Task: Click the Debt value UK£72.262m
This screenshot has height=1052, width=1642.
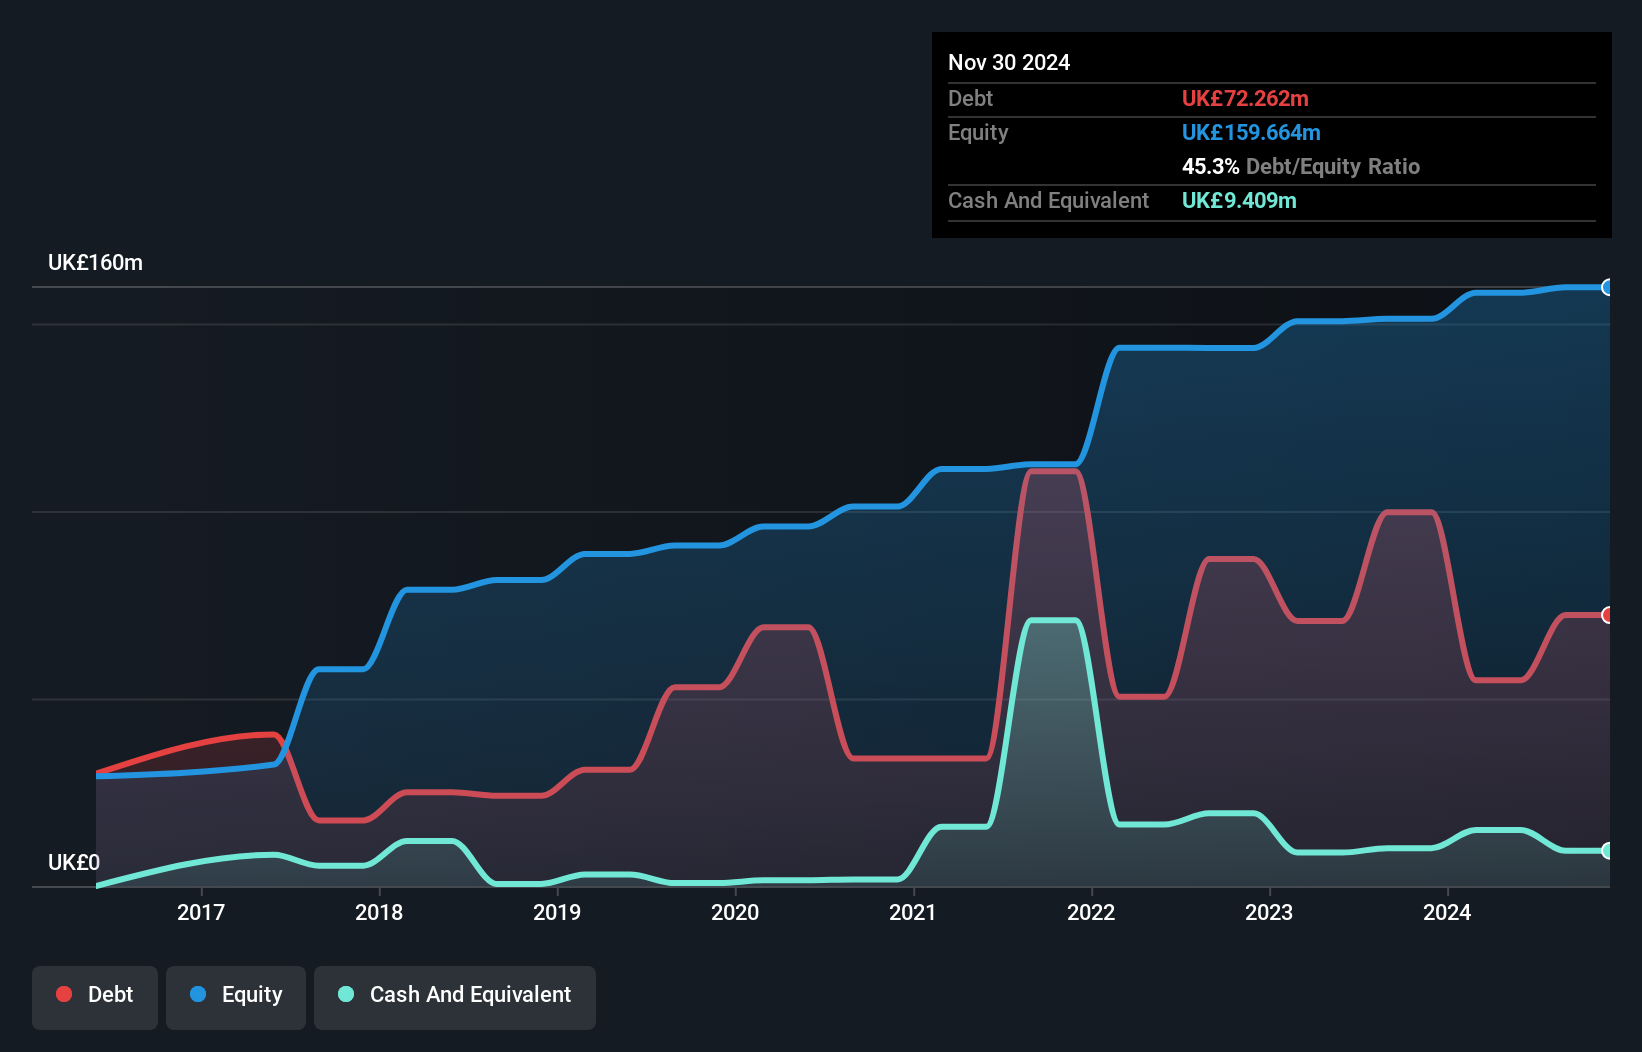Action: 1245,98
